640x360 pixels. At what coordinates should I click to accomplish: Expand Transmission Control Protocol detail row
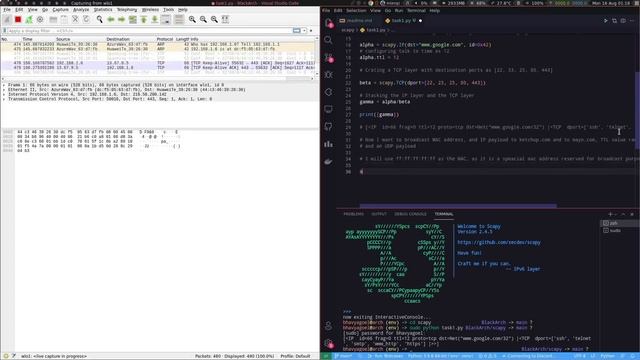tap(4, 99)
